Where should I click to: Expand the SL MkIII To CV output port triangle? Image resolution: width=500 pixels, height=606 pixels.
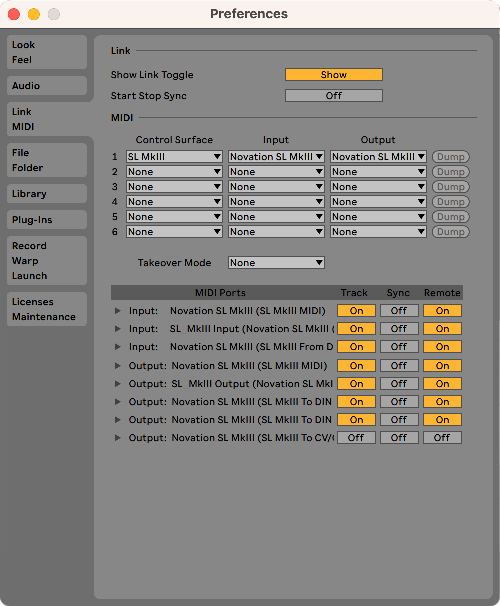coord(118,438)
